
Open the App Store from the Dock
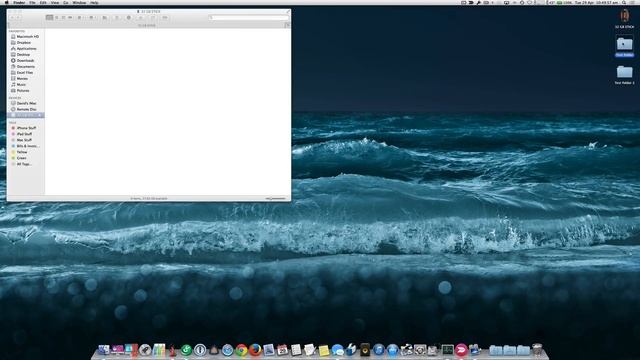[392, 350]
